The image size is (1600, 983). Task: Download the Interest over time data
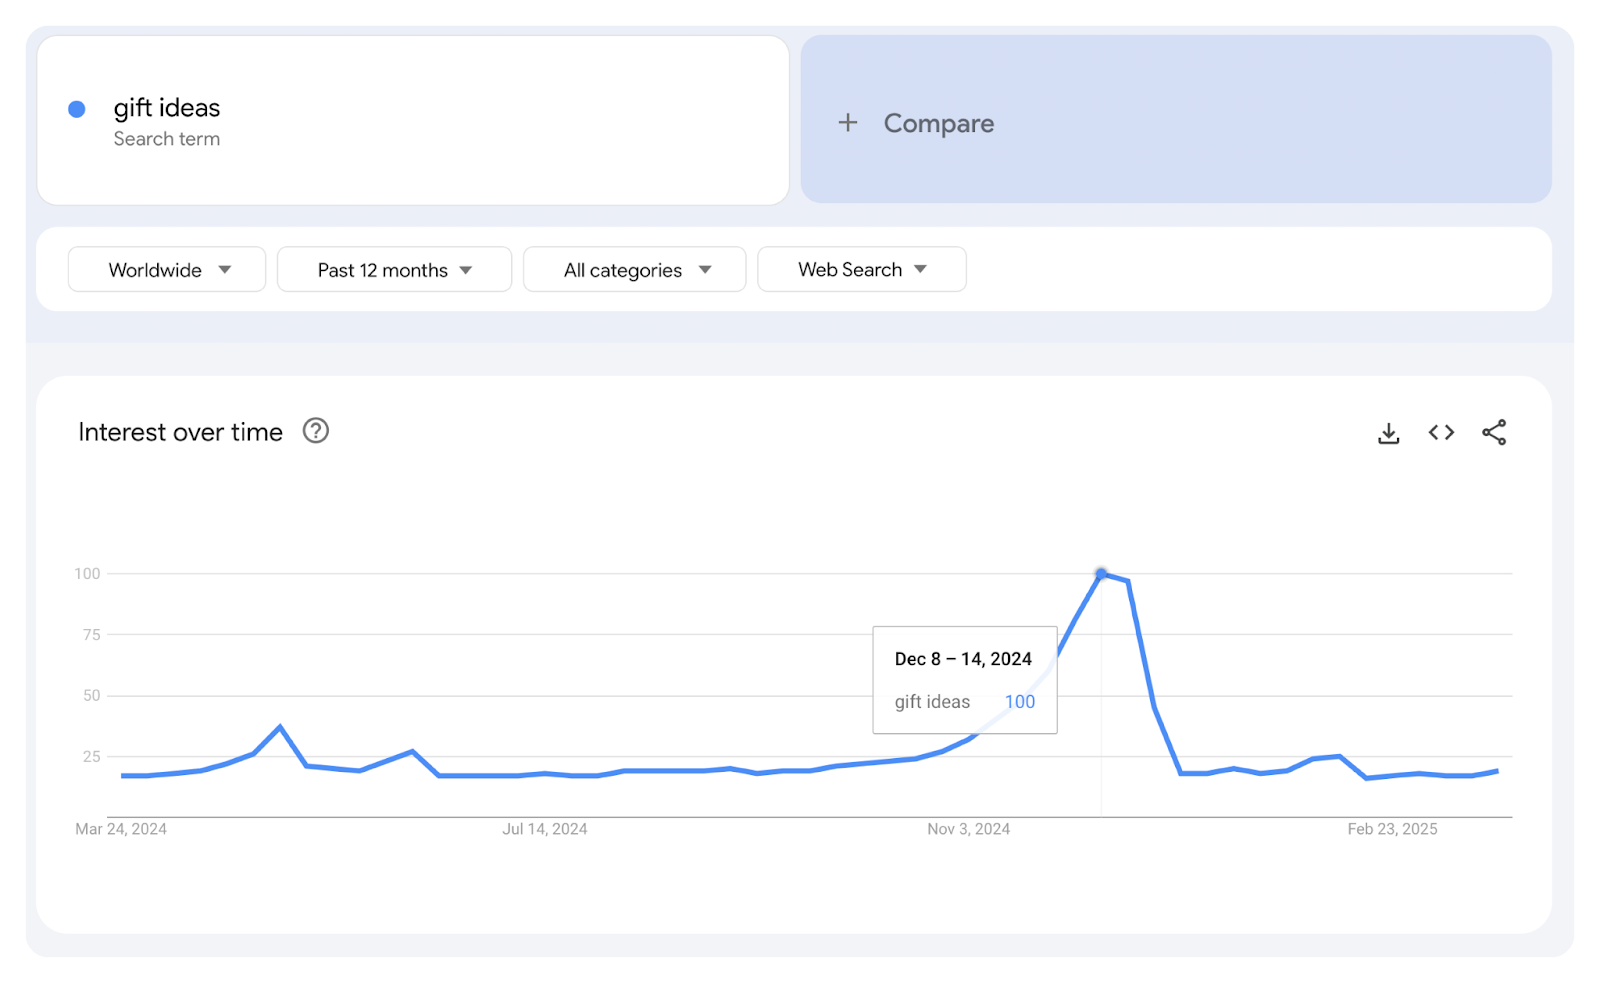(1388, 433)
